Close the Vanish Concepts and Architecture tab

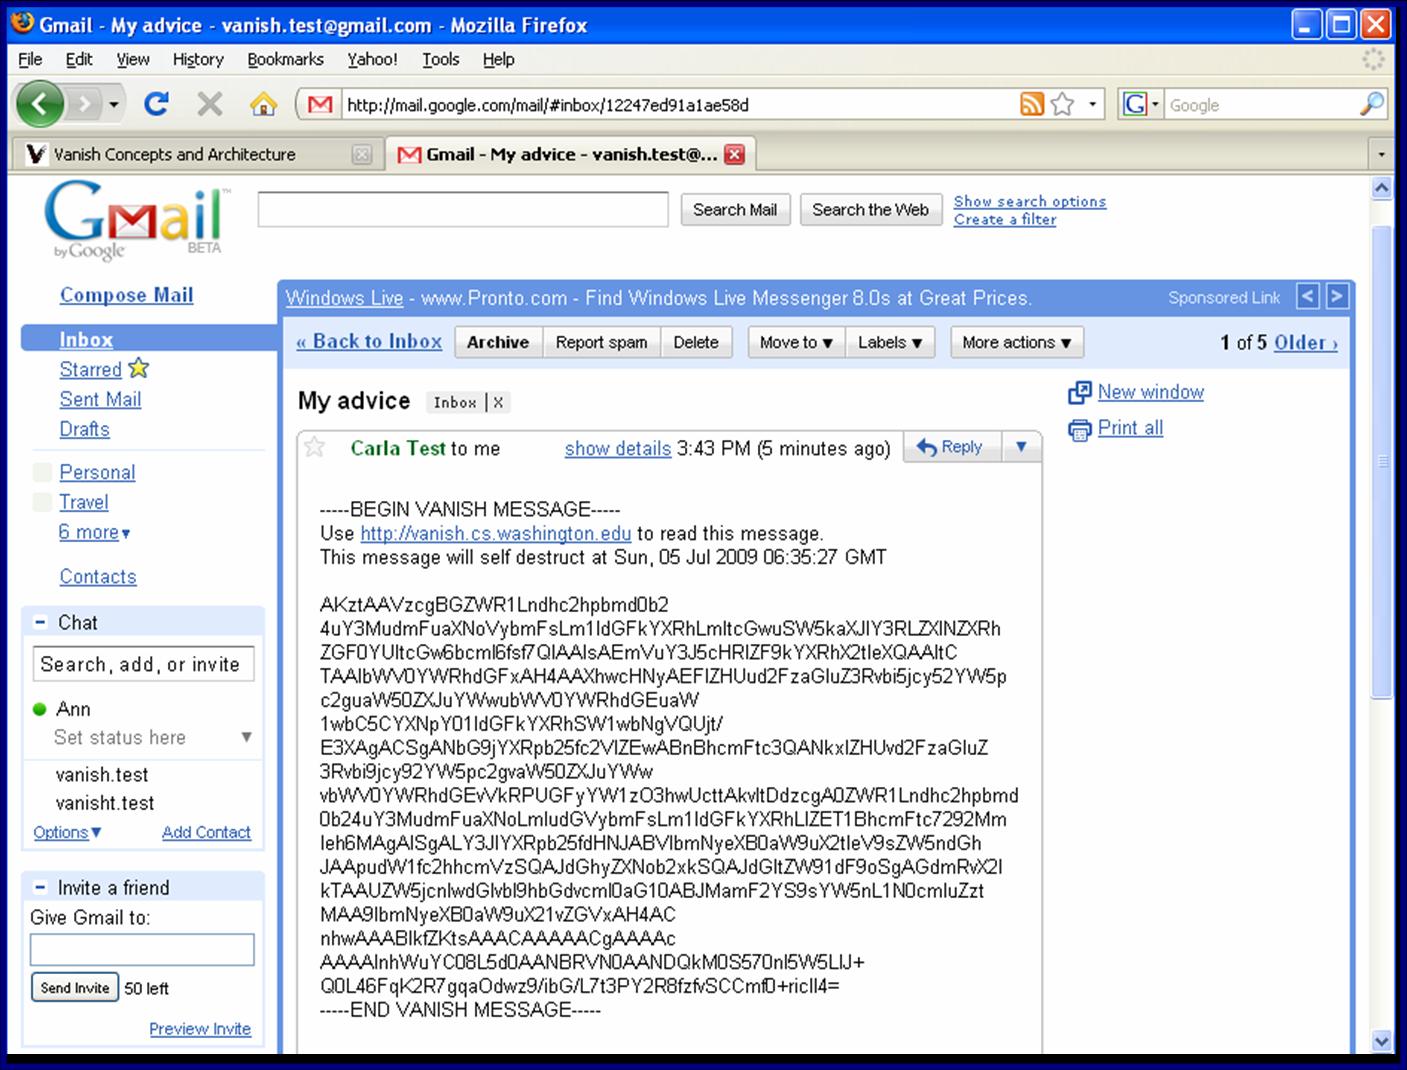362,154
